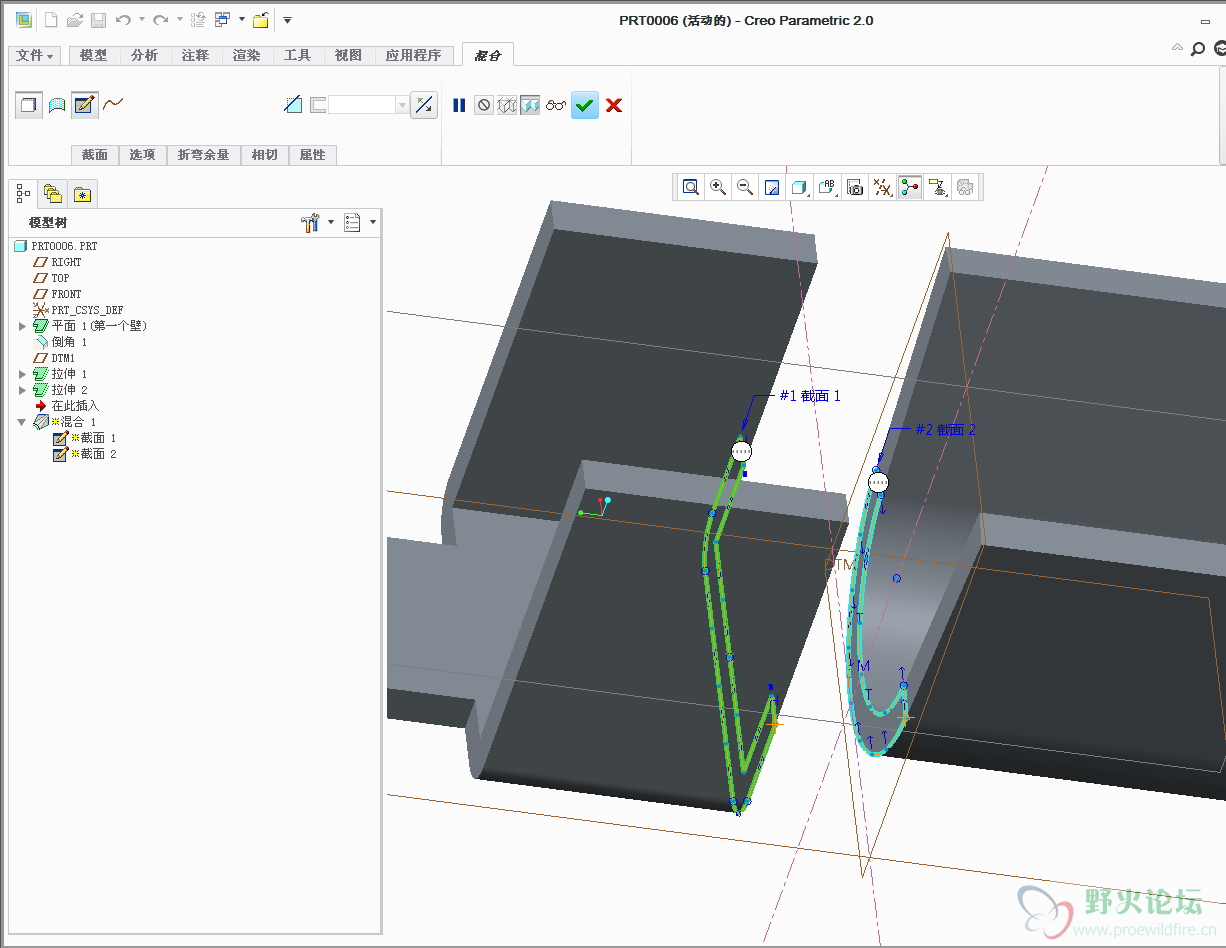The width and height of the screenshot is (1226, 948).
Task: Toggle Blend as Solid option
Action: tap(29, 104)
